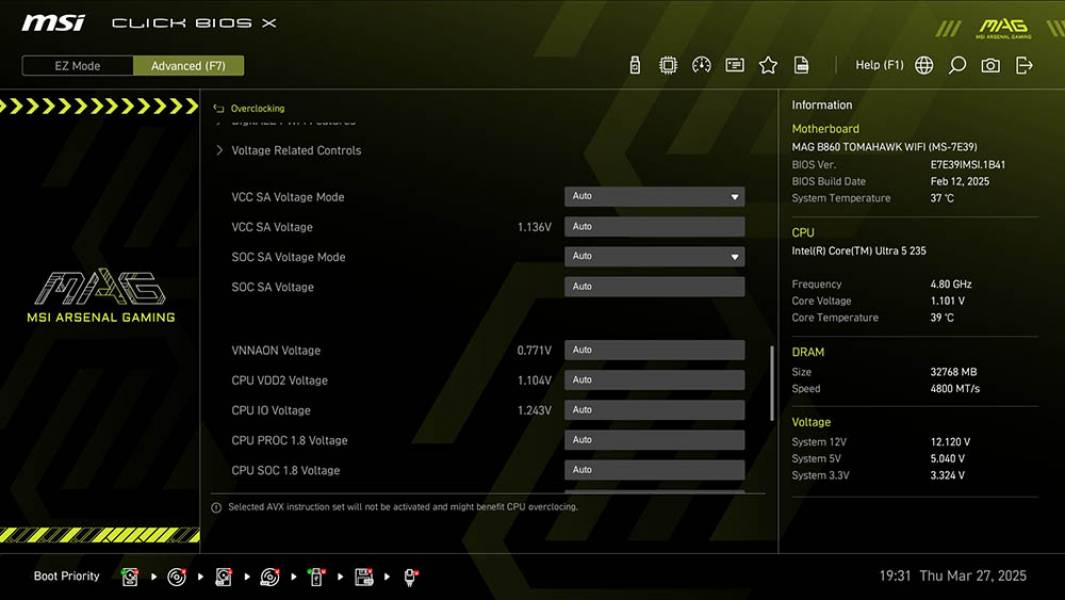Click the MAG B860 TOMAHAWK WIFI motherboard name

884,147
